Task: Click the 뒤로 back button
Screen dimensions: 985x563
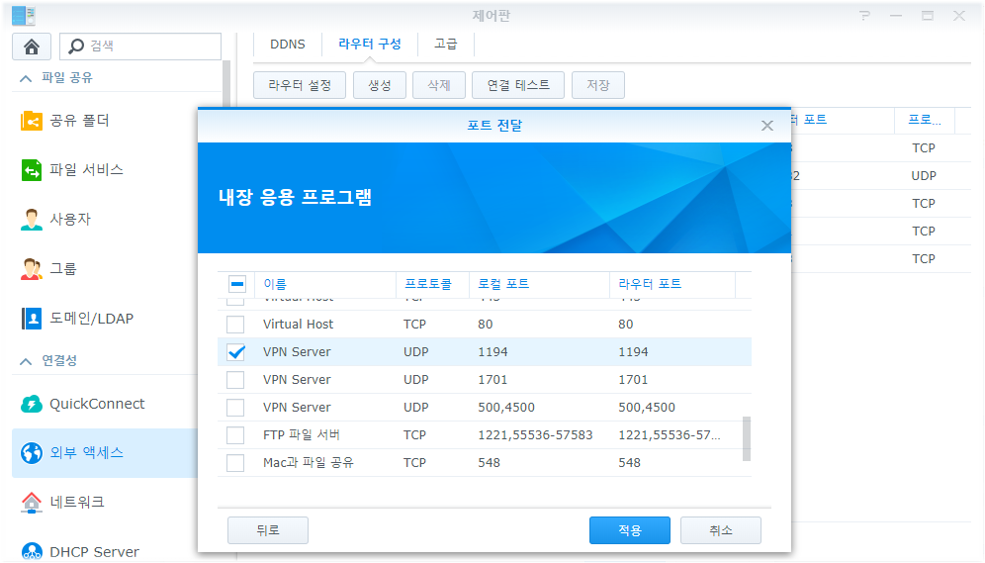Action: (268, 530)
